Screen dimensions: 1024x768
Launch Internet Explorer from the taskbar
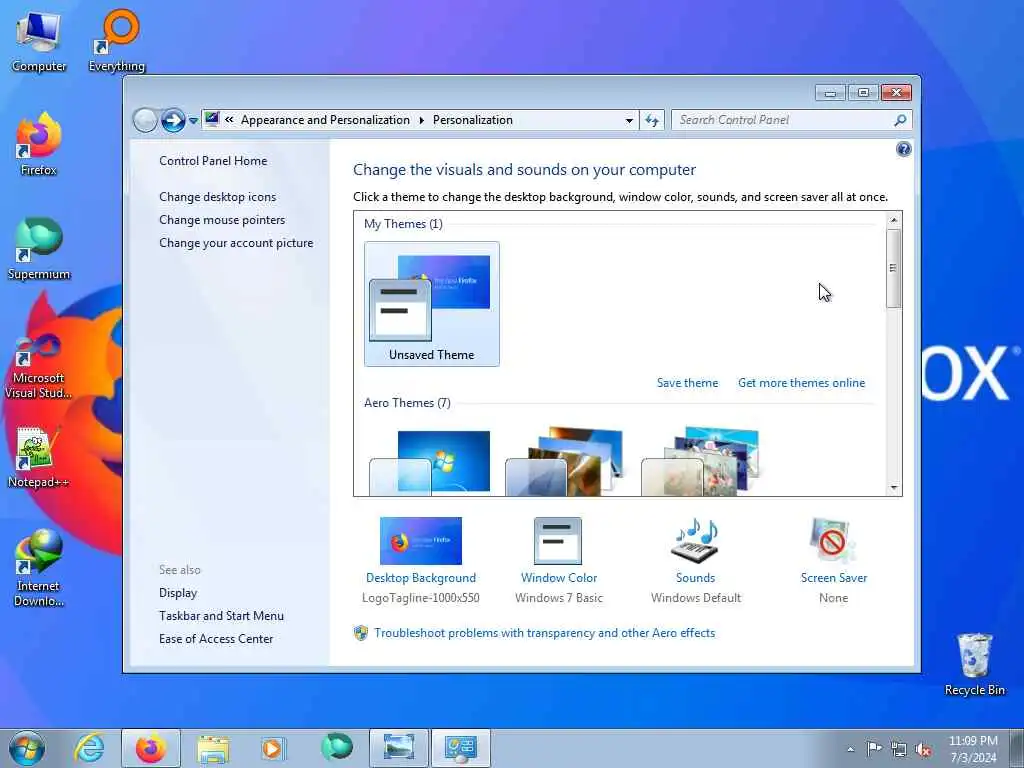point(89,748)
